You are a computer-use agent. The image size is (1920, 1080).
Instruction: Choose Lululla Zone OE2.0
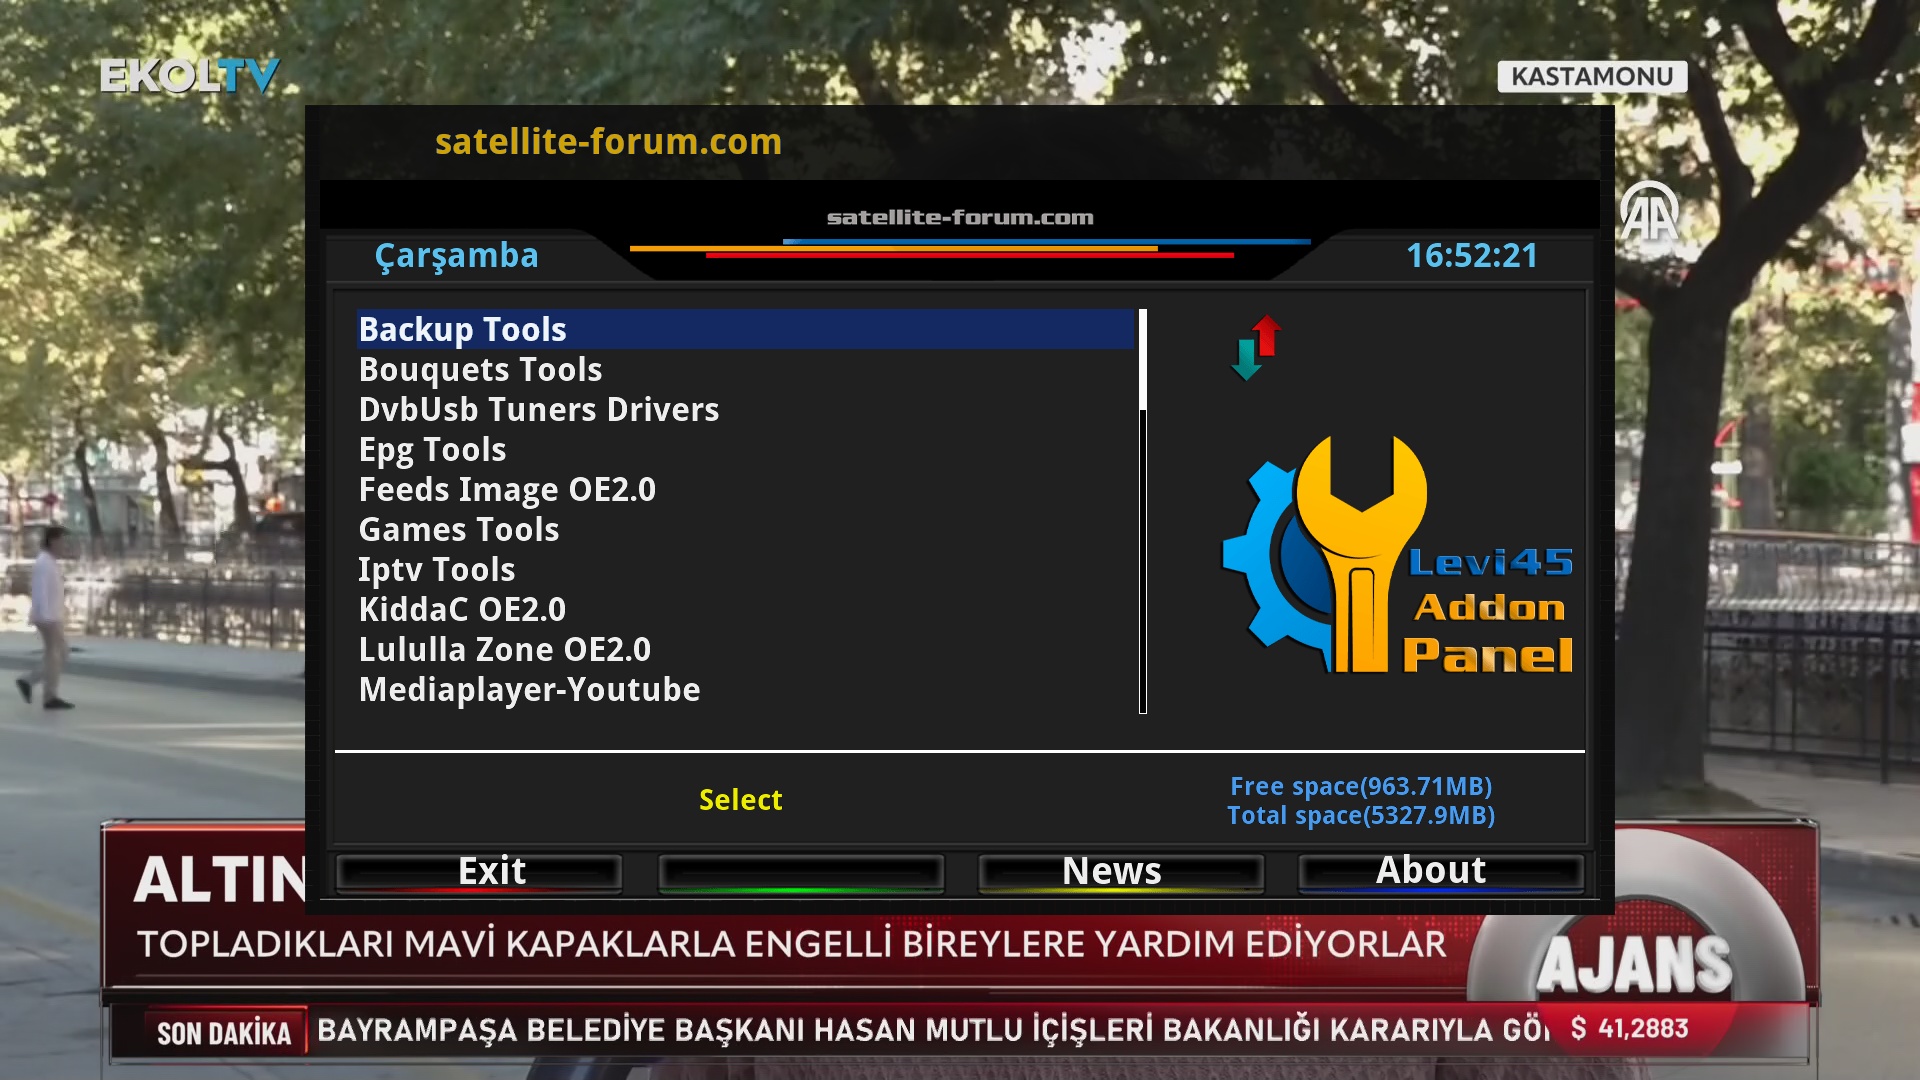coord(745,649)
